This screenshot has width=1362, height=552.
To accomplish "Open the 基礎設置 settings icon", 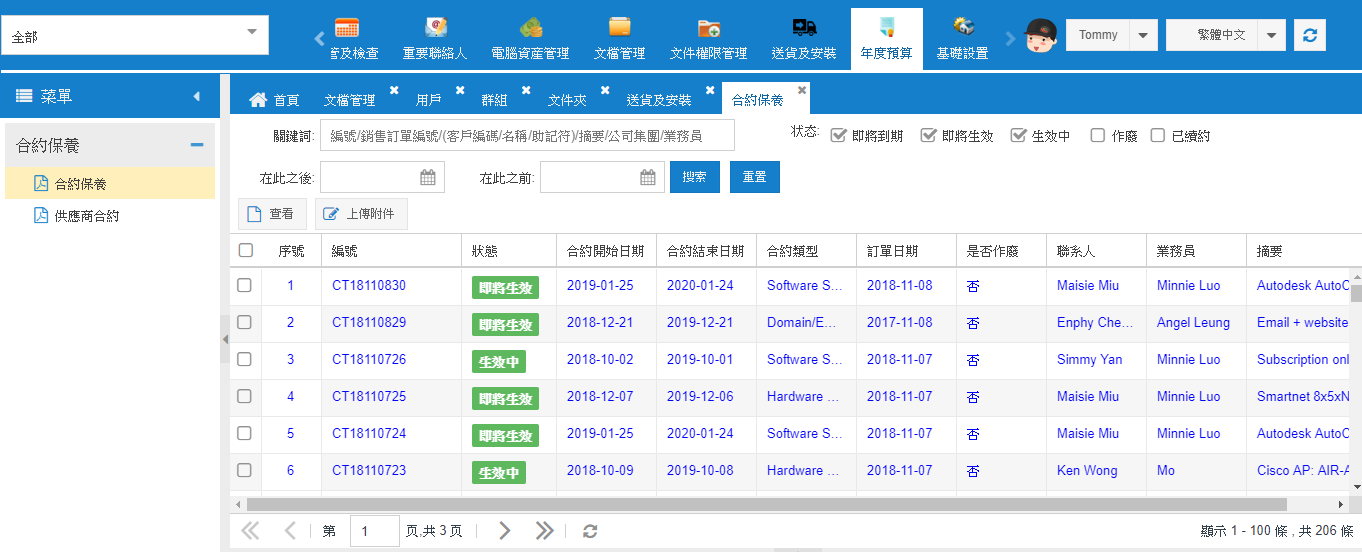I will tap(962, 28).
